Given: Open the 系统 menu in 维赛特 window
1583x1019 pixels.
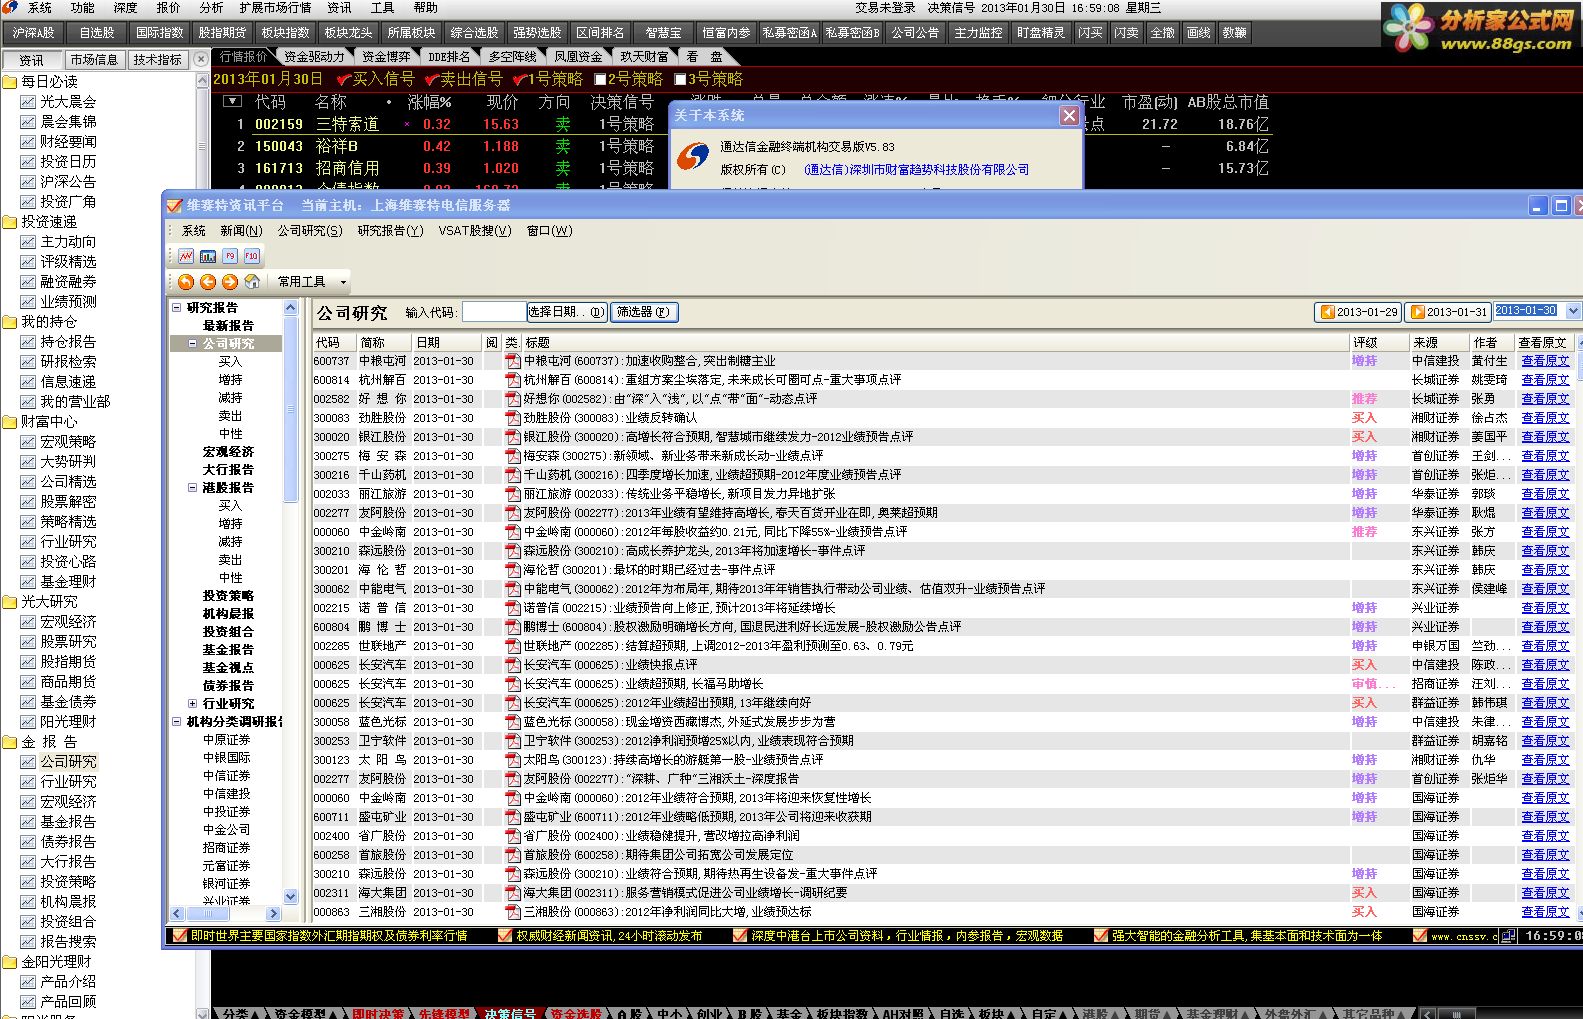Looking at the screenshot, I should 194,231.
